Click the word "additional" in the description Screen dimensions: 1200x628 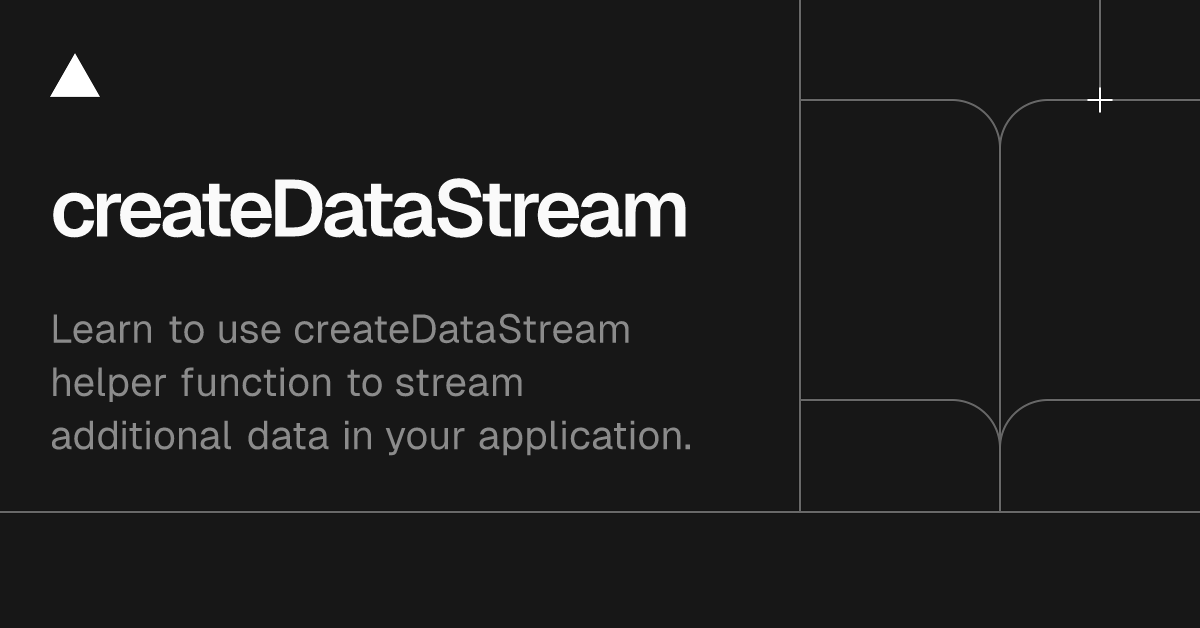[x=141, y=436]
